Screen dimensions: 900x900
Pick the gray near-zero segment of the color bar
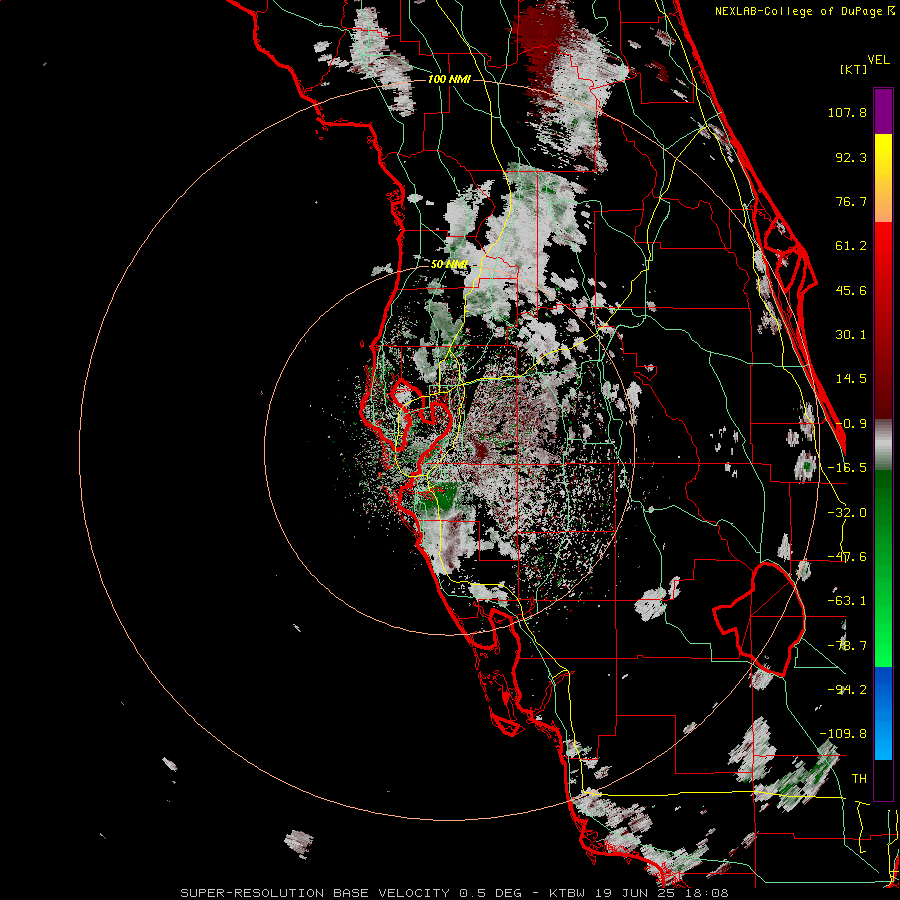(883, 445)
